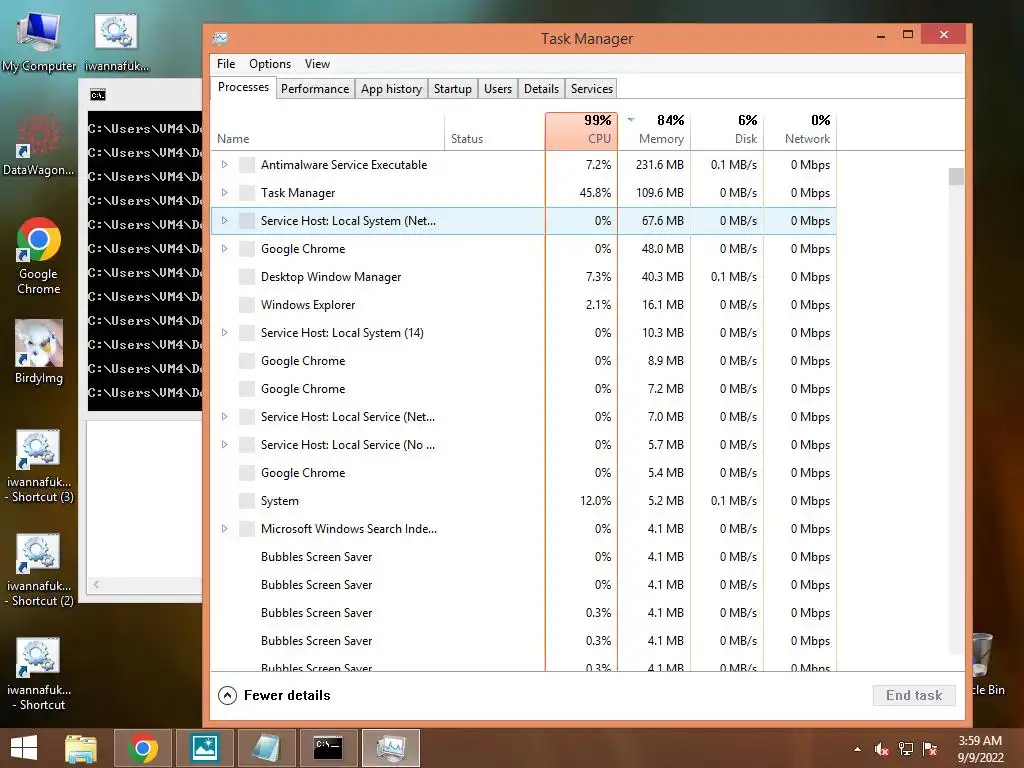Select the System process row
This screenshot has width=1024, height=768.
[x=524, y=501]
